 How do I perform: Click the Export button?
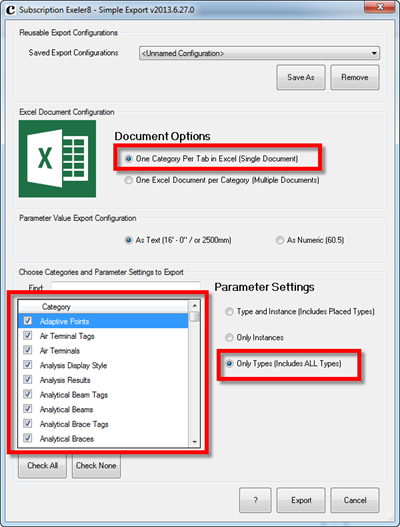click(x=301, y=500)
